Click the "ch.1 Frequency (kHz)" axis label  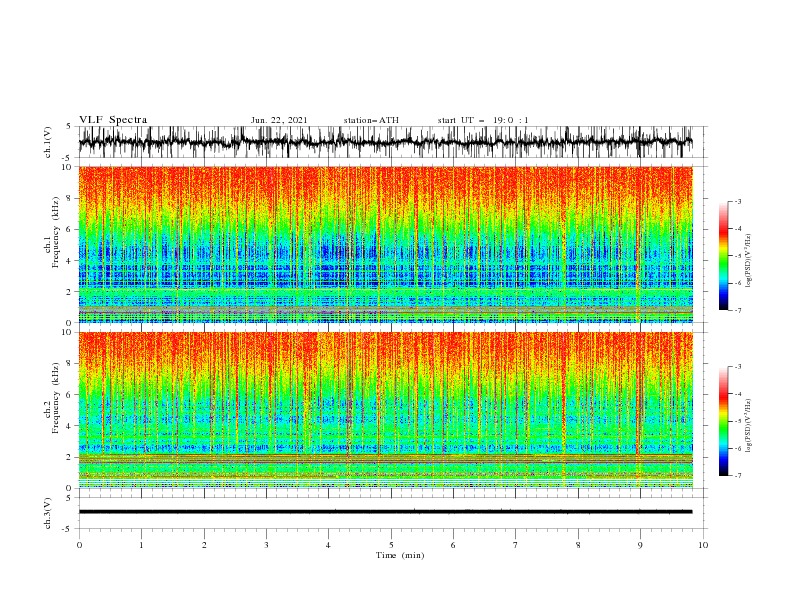[52, 232]
